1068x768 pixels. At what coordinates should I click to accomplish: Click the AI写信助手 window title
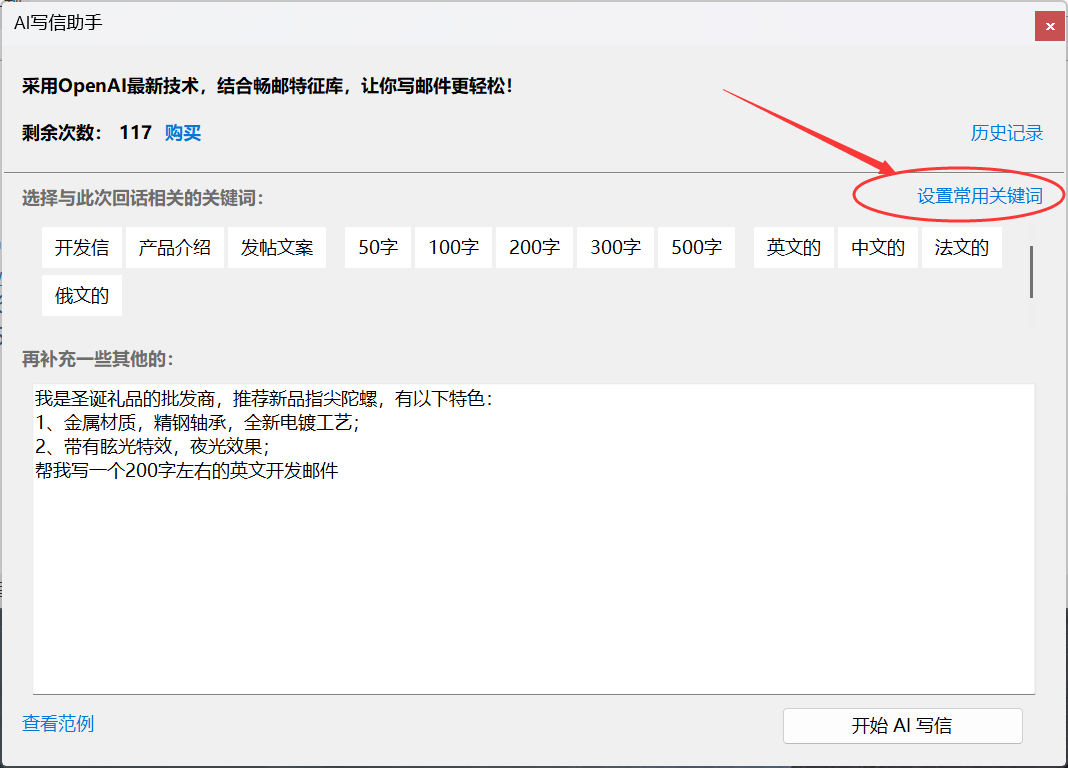[59, 22]
